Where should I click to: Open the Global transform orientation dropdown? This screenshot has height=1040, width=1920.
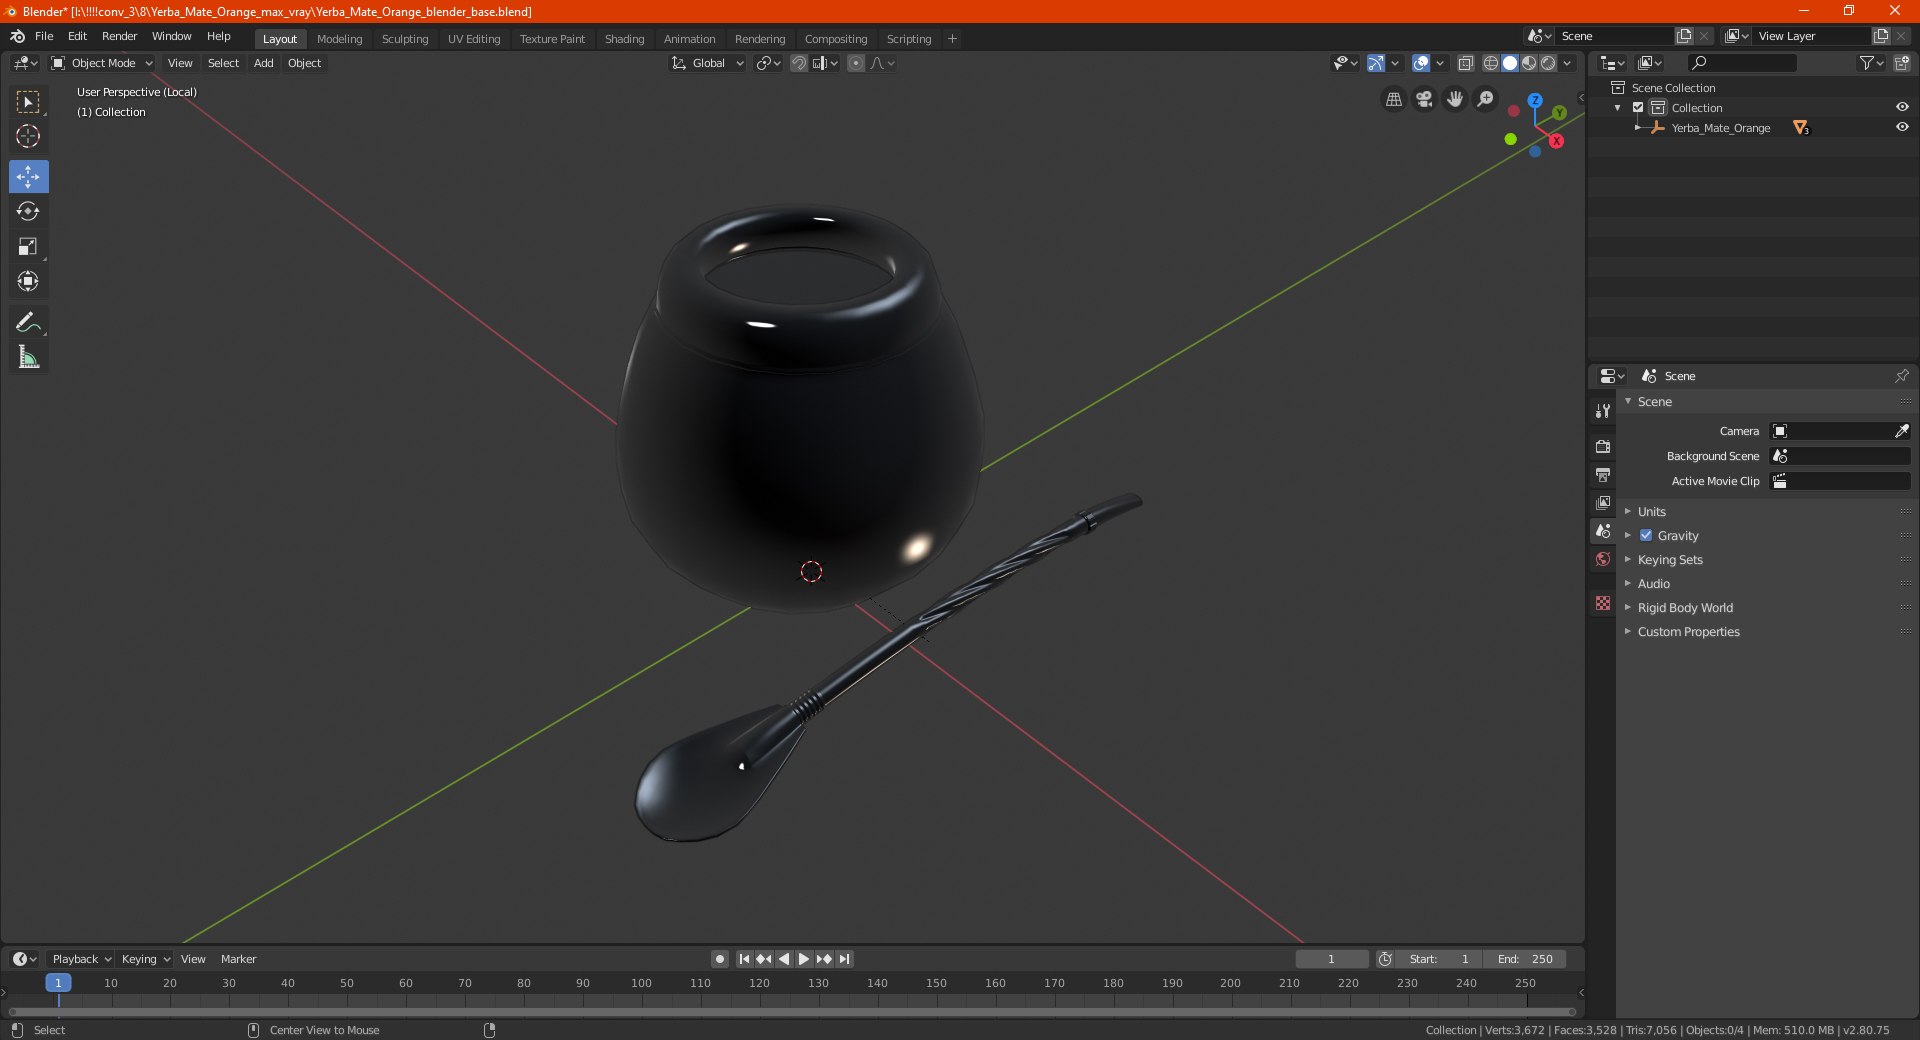[707, 63]
